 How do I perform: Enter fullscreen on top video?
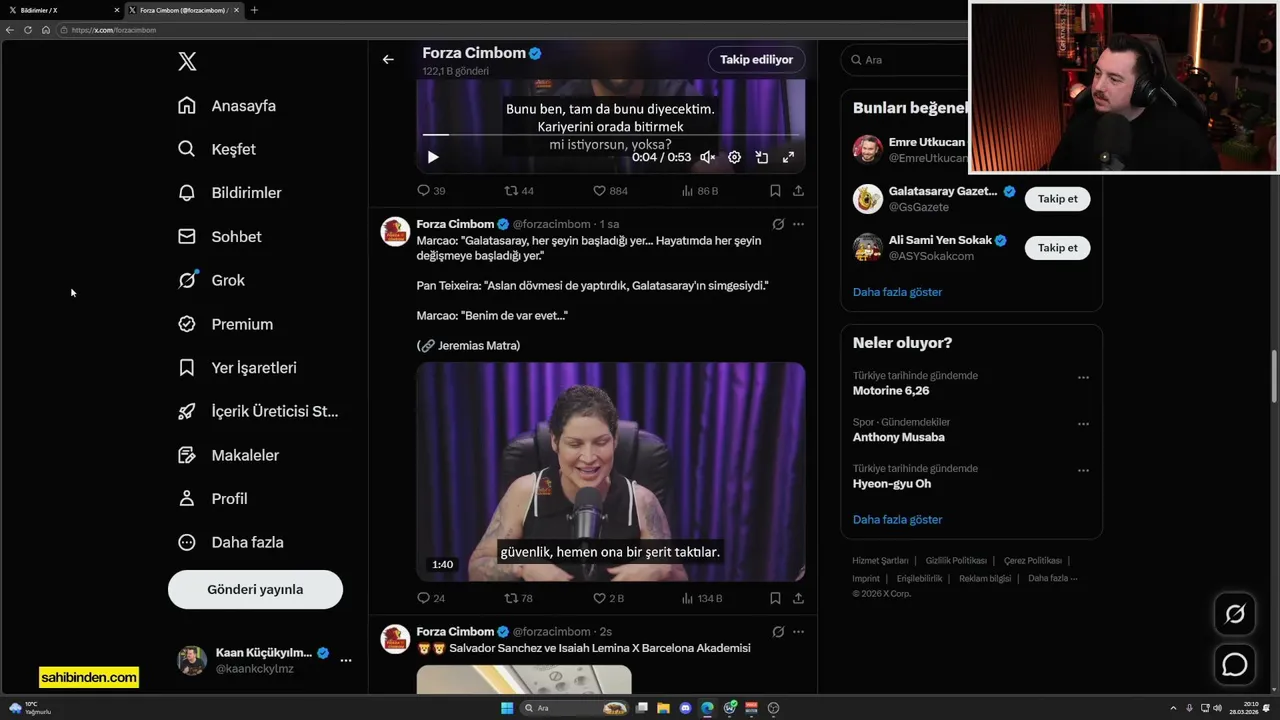(788, 157)
